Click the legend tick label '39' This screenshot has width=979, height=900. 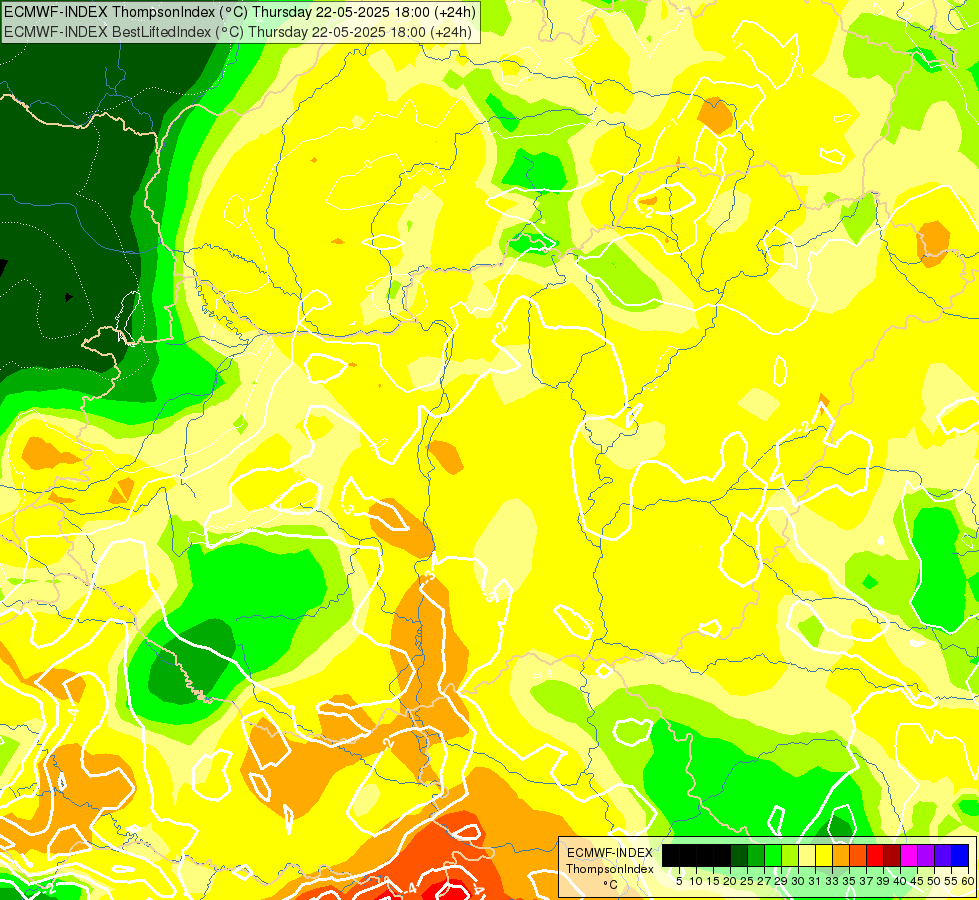[x=883, y=881]
